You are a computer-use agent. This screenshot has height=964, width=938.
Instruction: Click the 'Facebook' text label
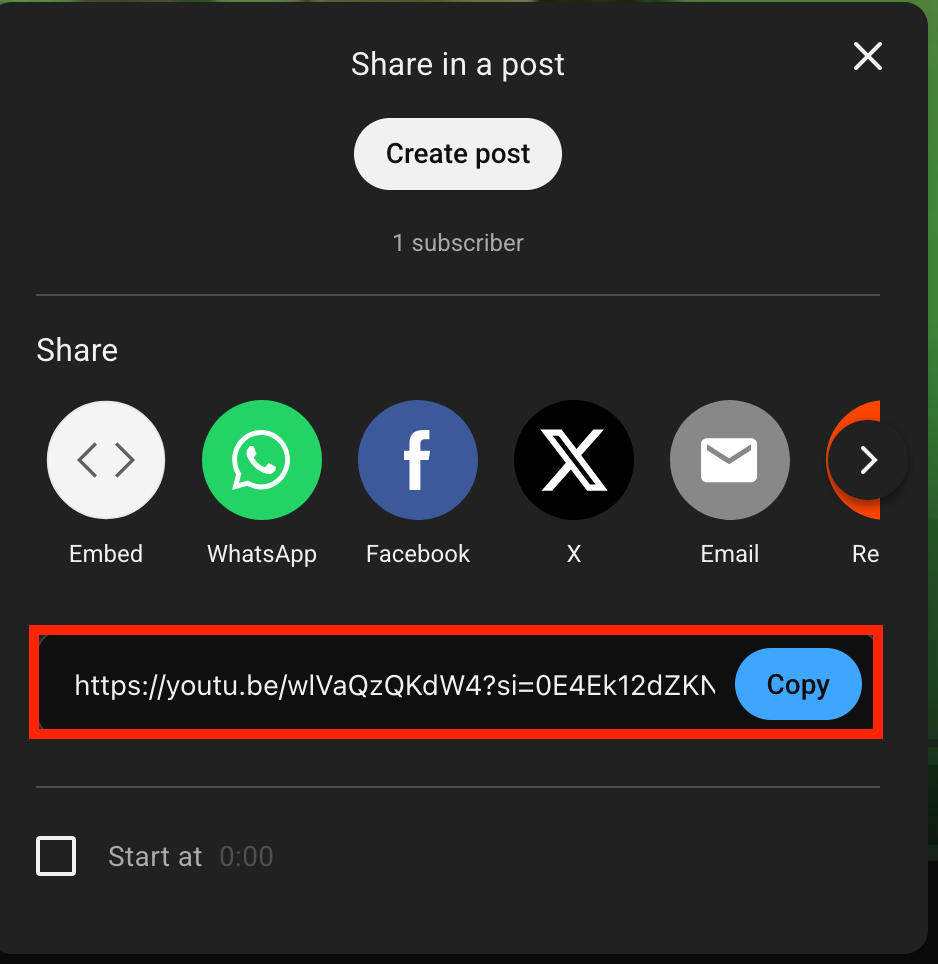pyautogui.click(x=418, y=554)
